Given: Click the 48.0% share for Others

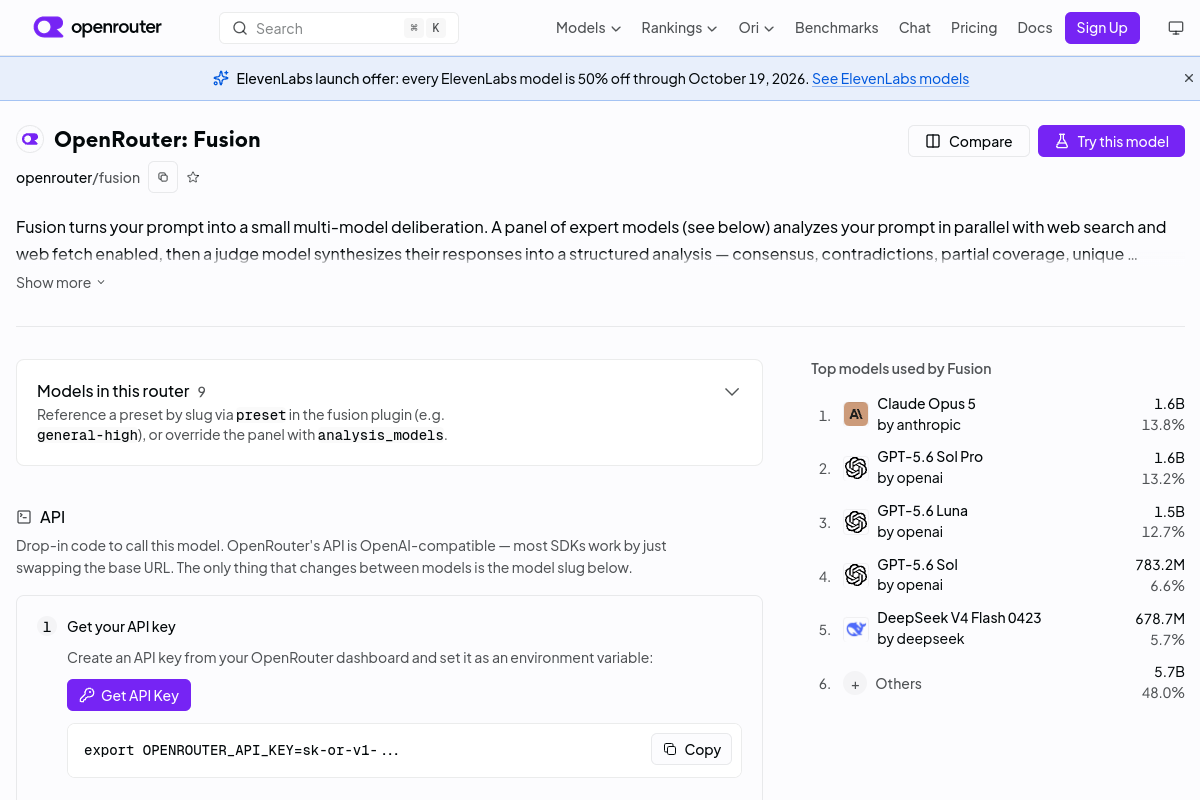Looking at the screenshot, I should (x=1163, y=693).
